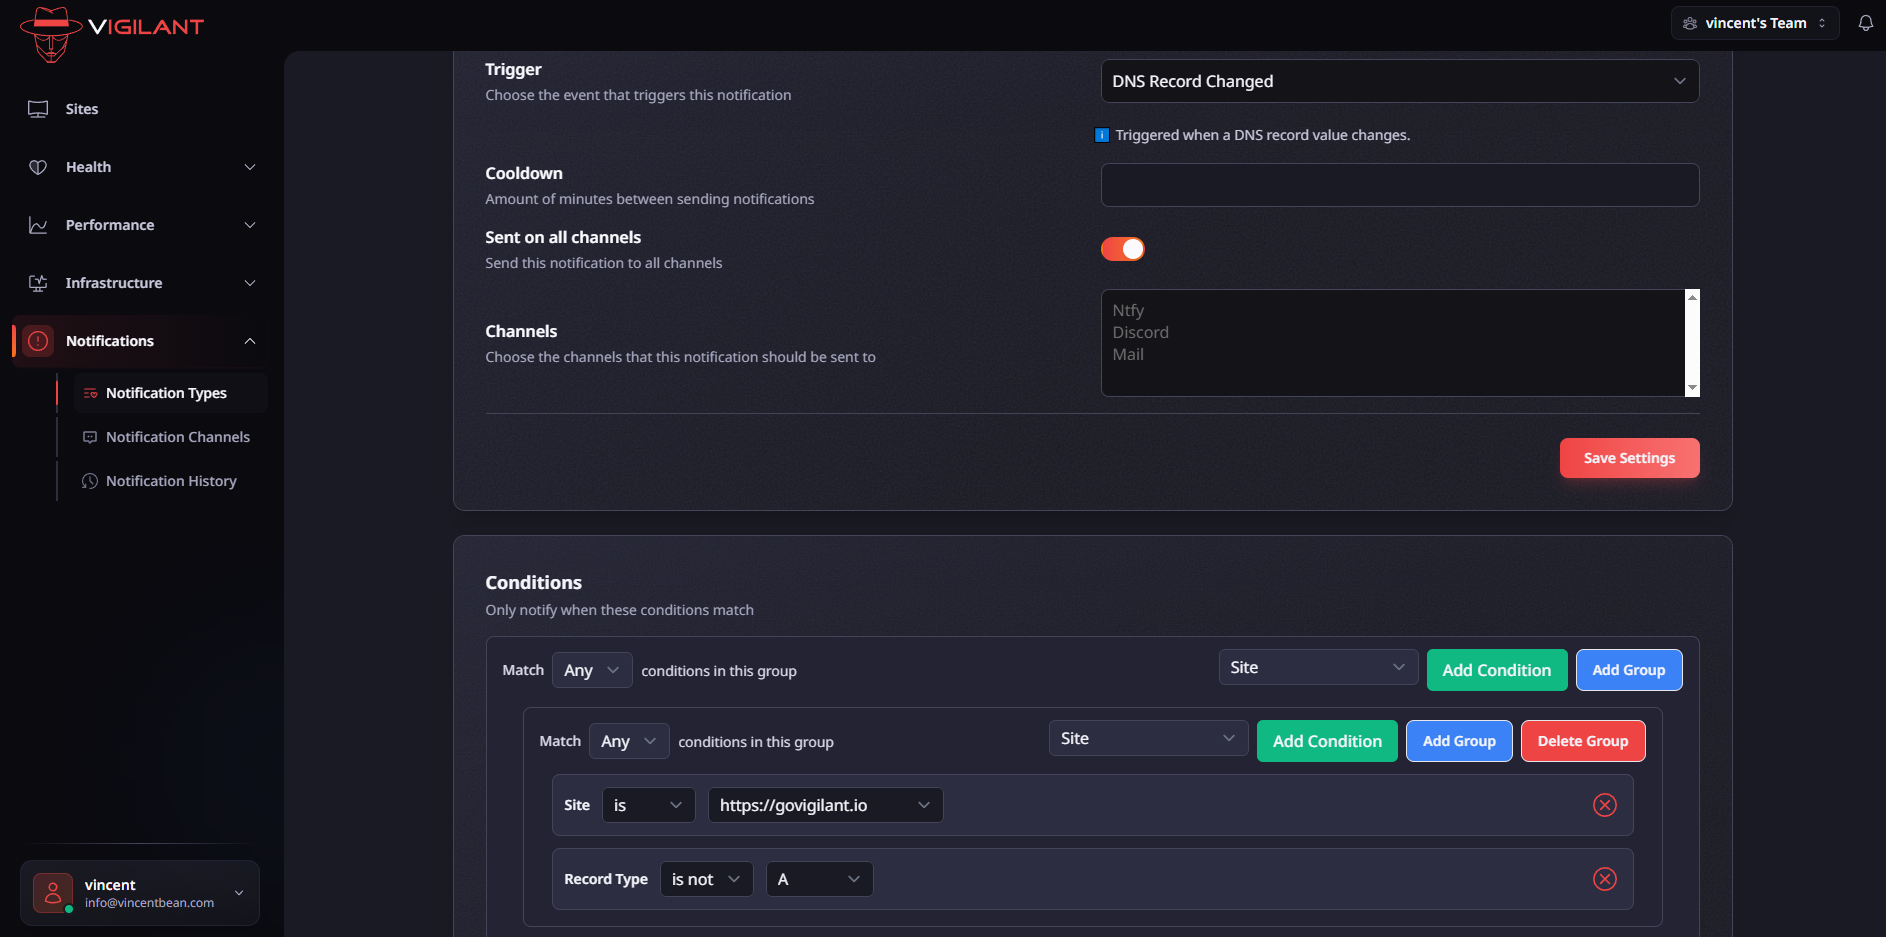Click the Infrastructure icon in sidebar
The width and height of the screenshot is (1886, 937).
click(x=38, y=283)
